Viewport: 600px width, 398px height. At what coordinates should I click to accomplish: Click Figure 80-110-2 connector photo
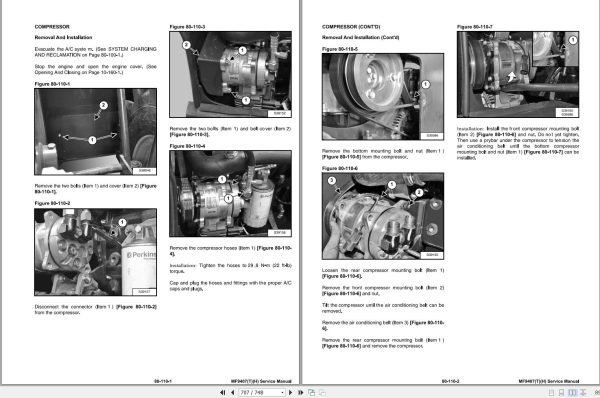(95, 252)
